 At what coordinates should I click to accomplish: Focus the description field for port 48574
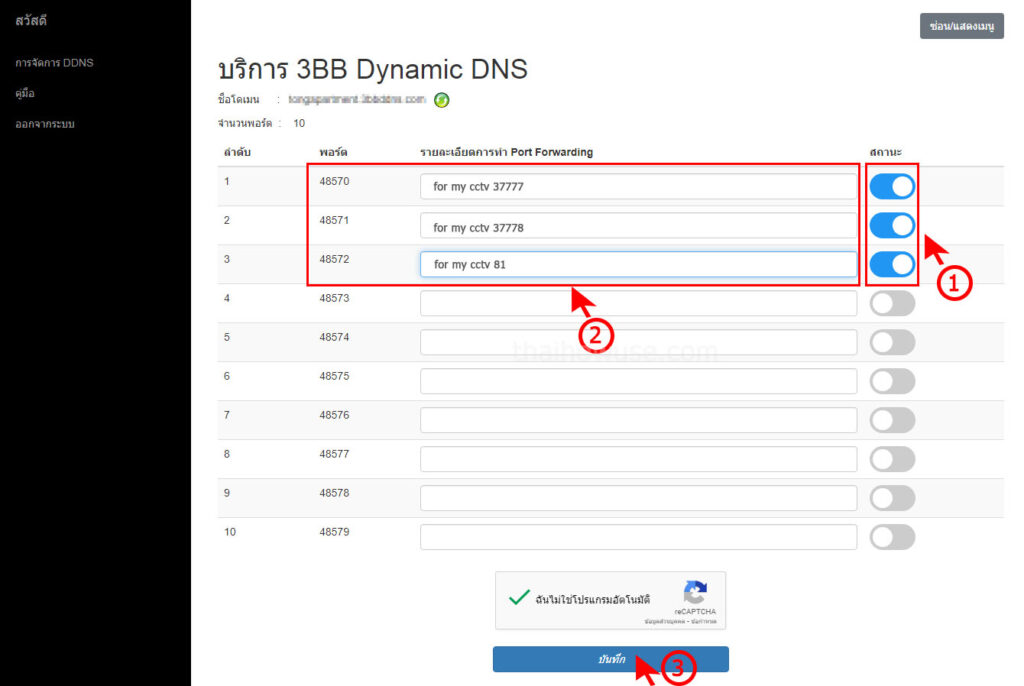click(x=638, y=342)
